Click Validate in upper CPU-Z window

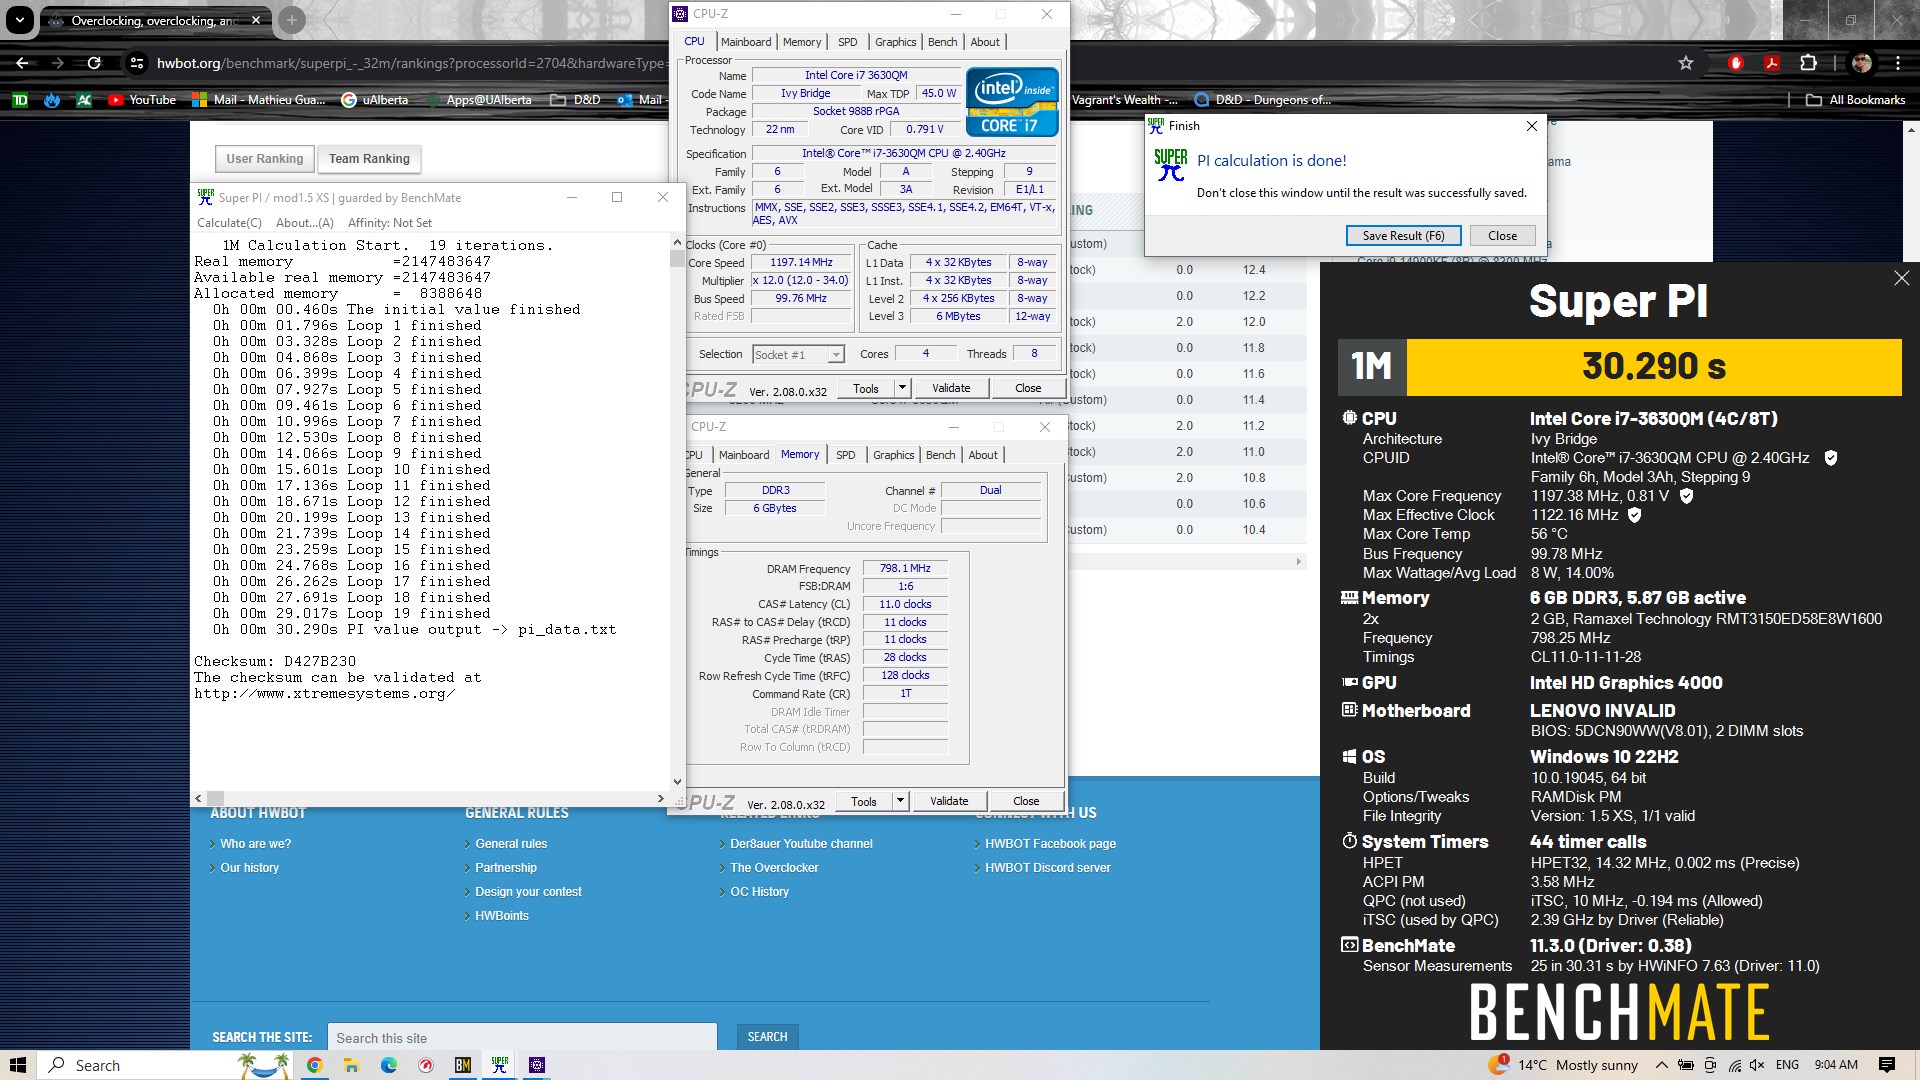(951, 388)
